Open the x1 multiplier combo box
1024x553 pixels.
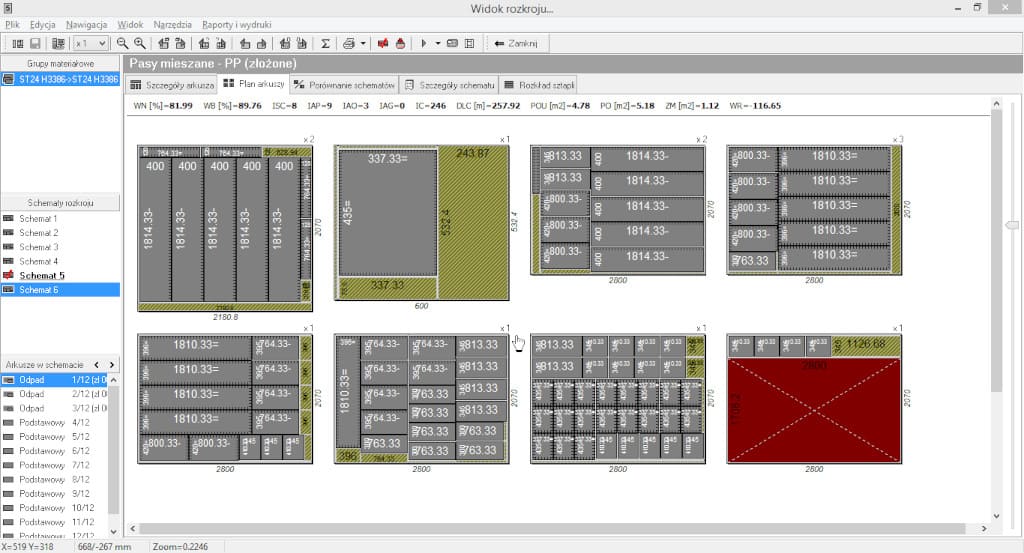pos(91,43)
